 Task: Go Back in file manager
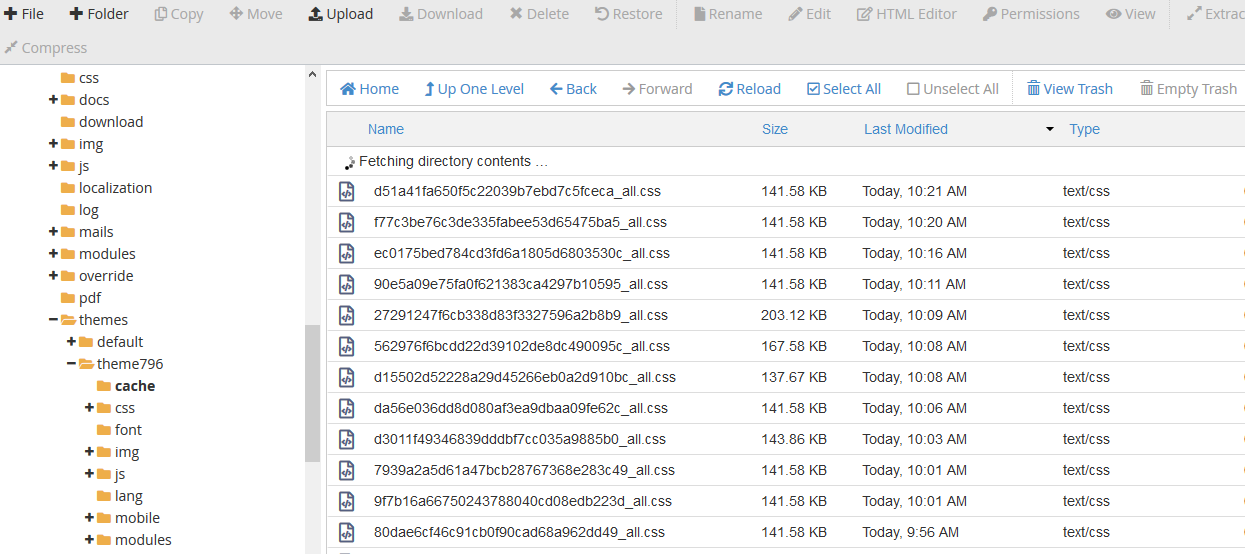point(573,89)
